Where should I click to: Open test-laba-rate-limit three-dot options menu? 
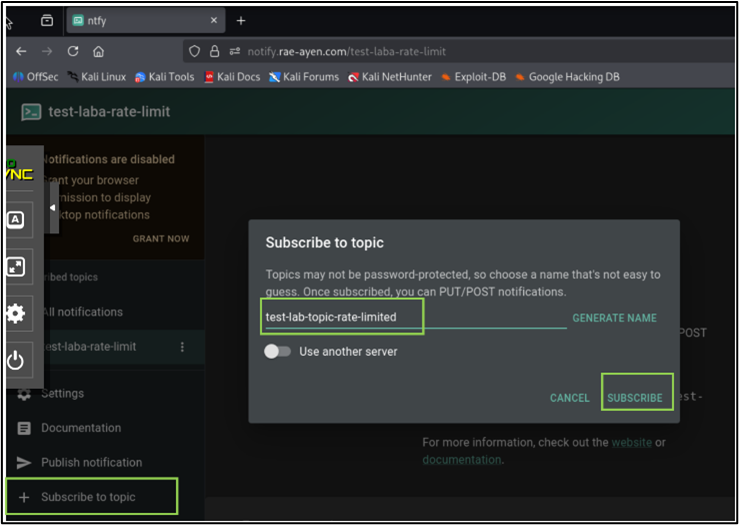tap(182, 347)
